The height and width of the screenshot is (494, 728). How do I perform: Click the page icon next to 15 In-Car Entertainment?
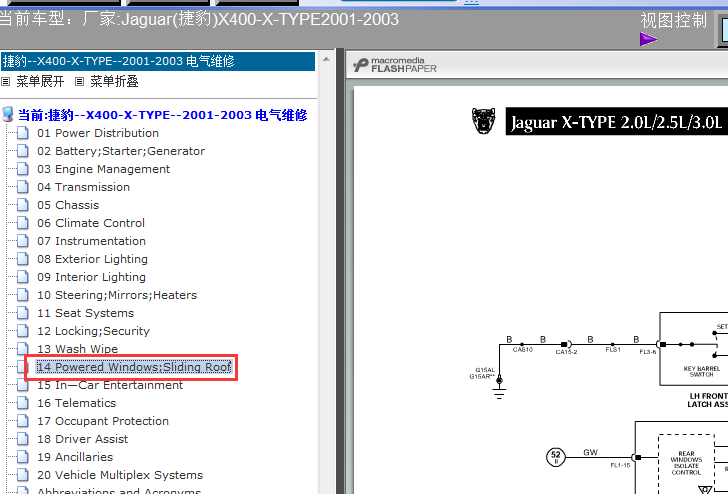(x=23, y=385)
